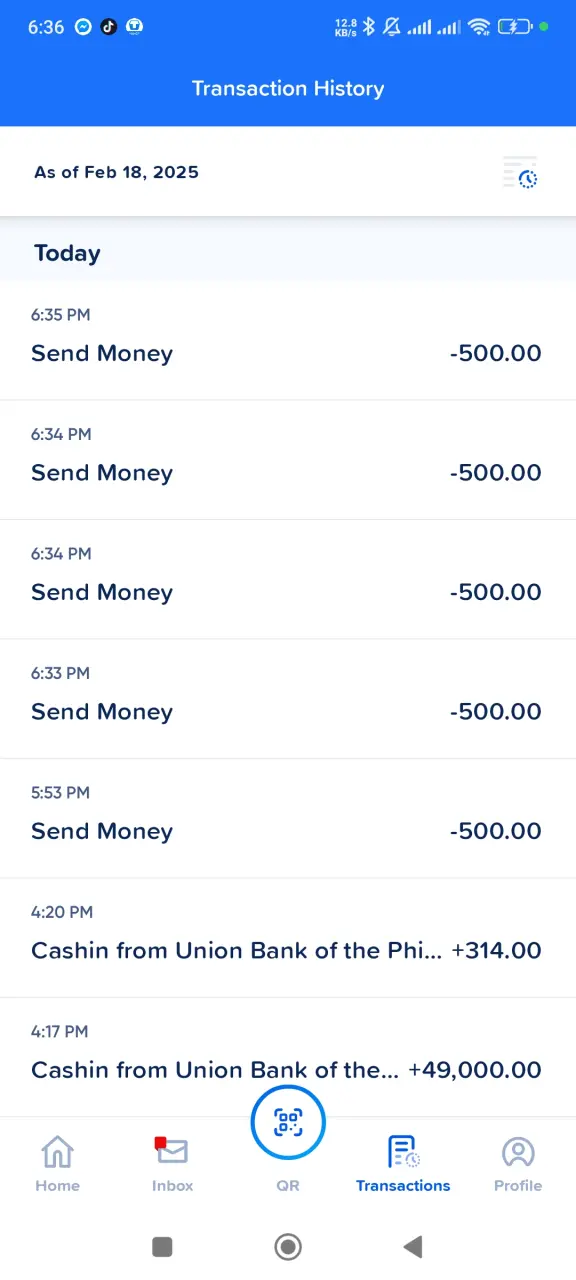The width and height of the screenshot is (576, 1280).
Task: View the +49,000.00 Cashin transaction
Action: (x=288, y=1057)
